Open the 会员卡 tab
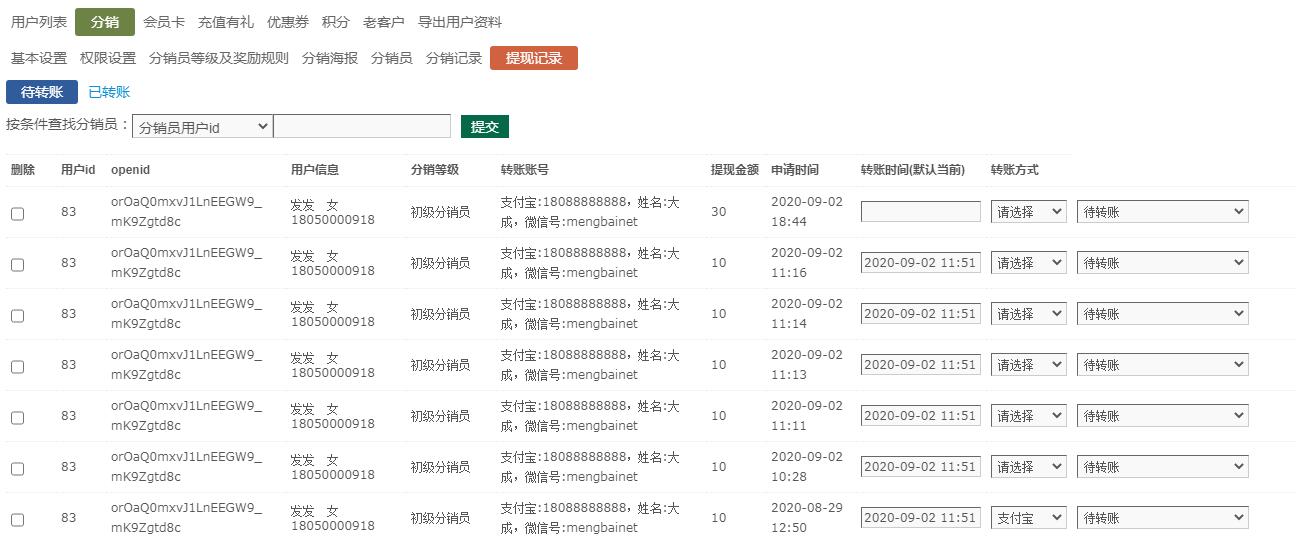Screen dimensions: 1296x538 click(164, 22)
